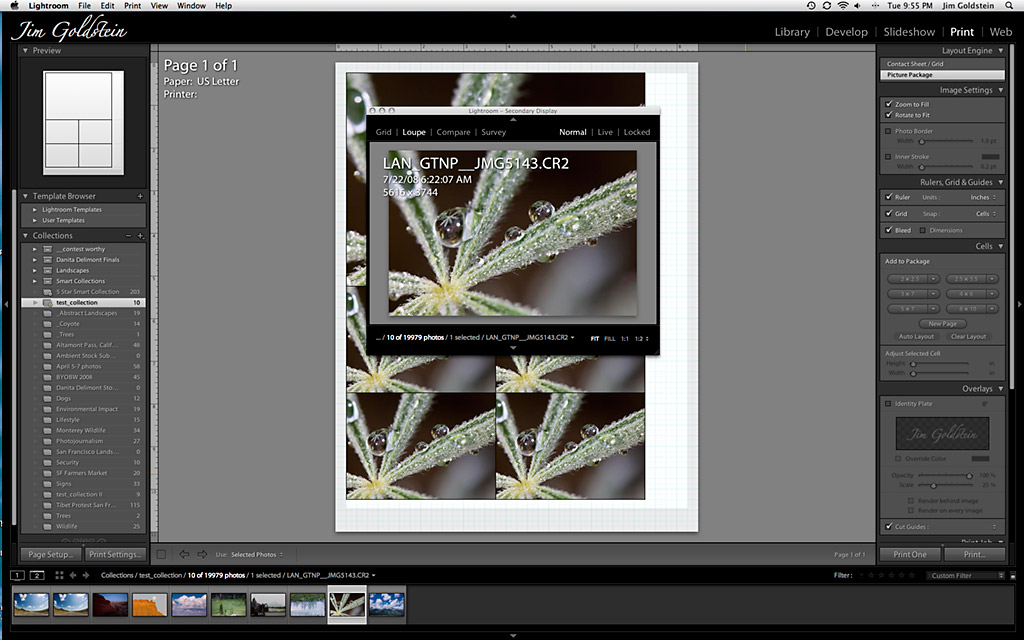1024x640 pixels.
Task: Switch to Slideshow module
Action: 909,32
